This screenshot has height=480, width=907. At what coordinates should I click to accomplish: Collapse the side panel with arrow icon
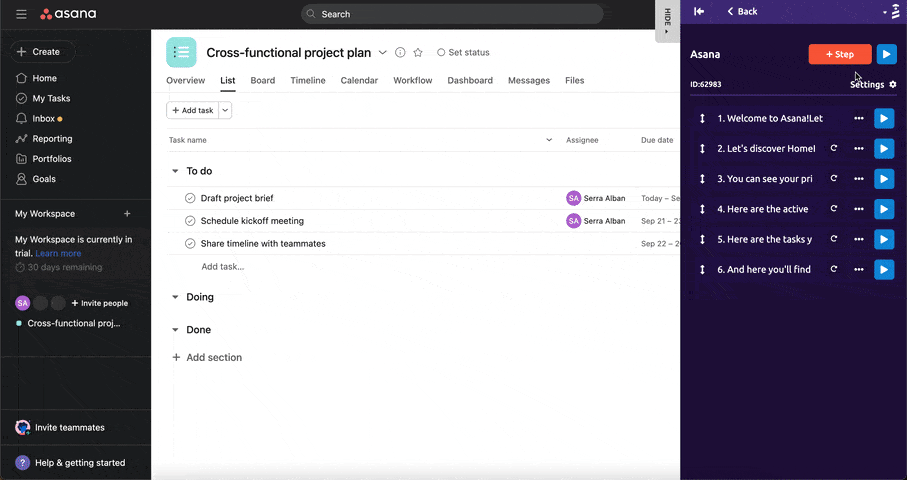click(699, 12)
